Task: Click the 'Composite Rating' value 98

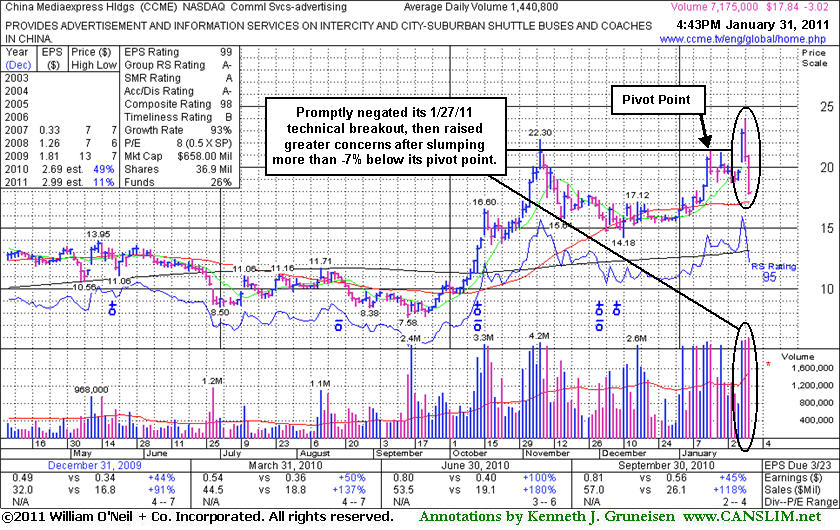Action: point(226,104)
